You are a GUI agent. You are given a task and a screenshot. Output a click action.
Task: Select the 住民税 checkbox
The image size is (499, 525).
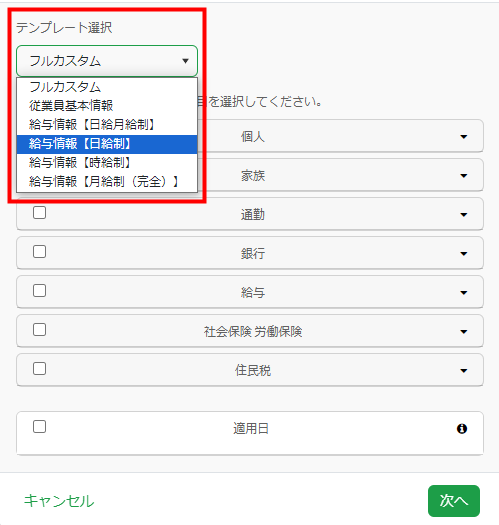click(x=40, y=369)
